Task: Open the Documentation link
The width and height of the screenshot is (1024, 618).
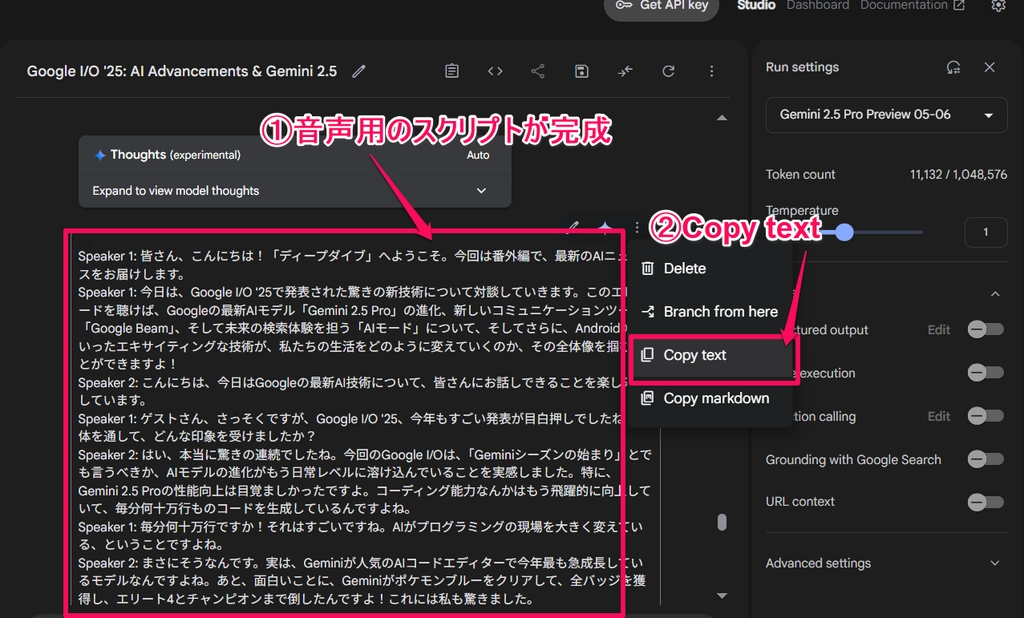Action: tap(912, 6)
